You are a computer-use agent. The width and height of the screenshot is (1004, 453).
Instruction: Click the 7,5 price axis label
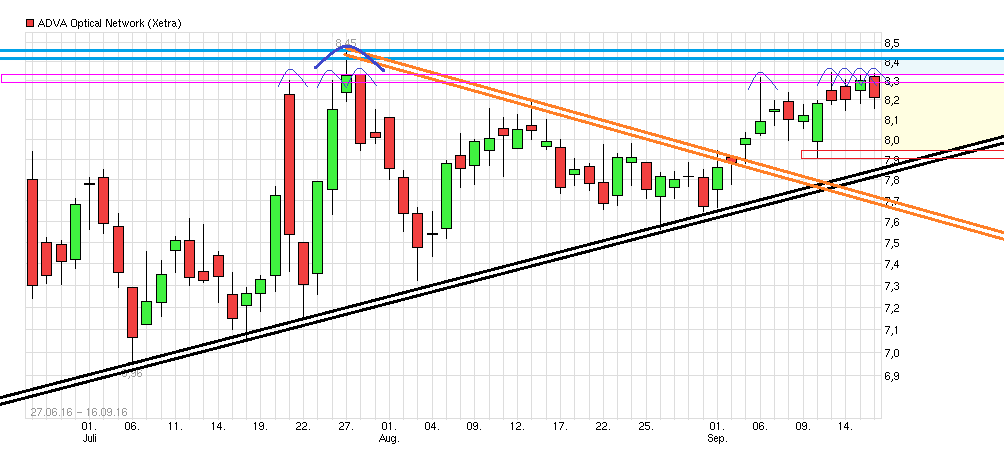[891, 243]
